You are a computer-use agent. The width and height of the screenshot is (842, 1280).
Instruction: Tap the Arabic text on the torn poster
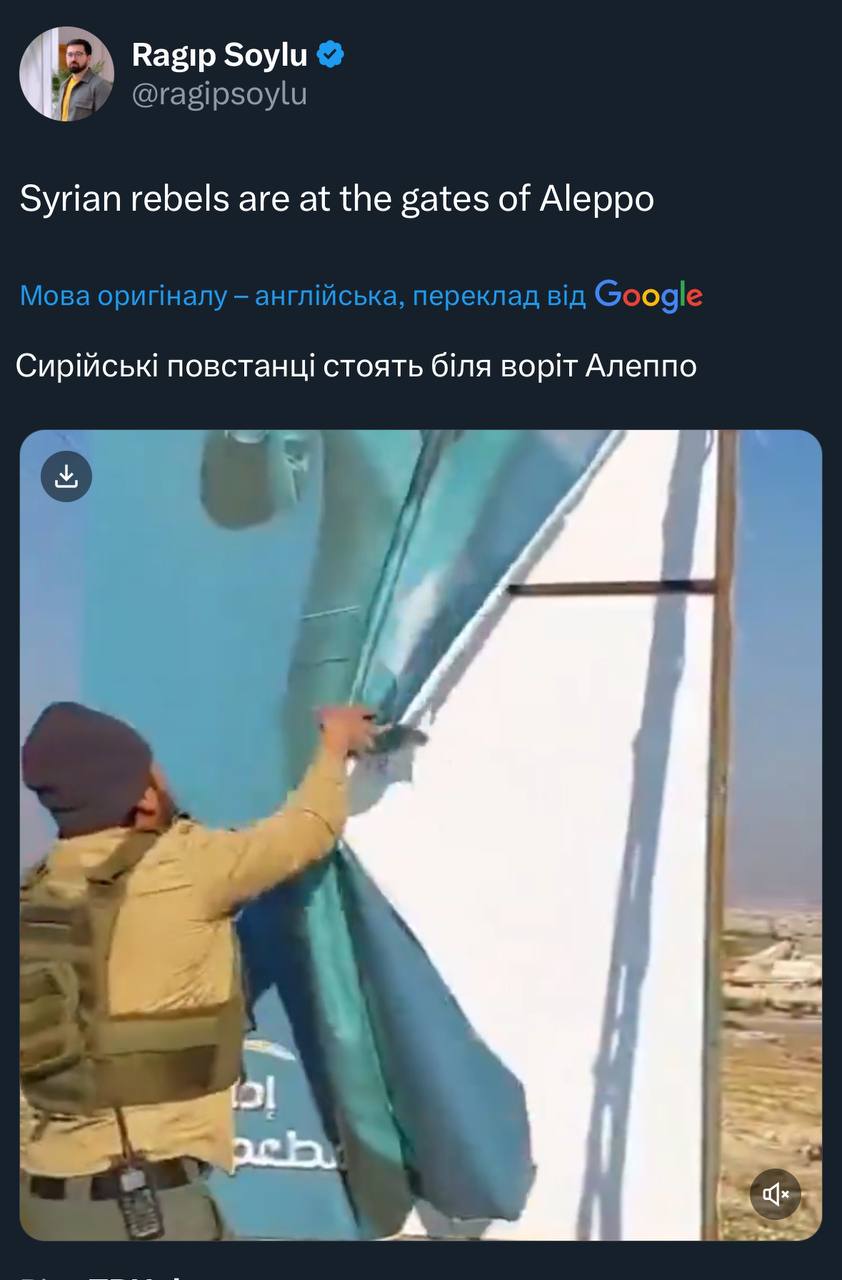pos(285,1125)
